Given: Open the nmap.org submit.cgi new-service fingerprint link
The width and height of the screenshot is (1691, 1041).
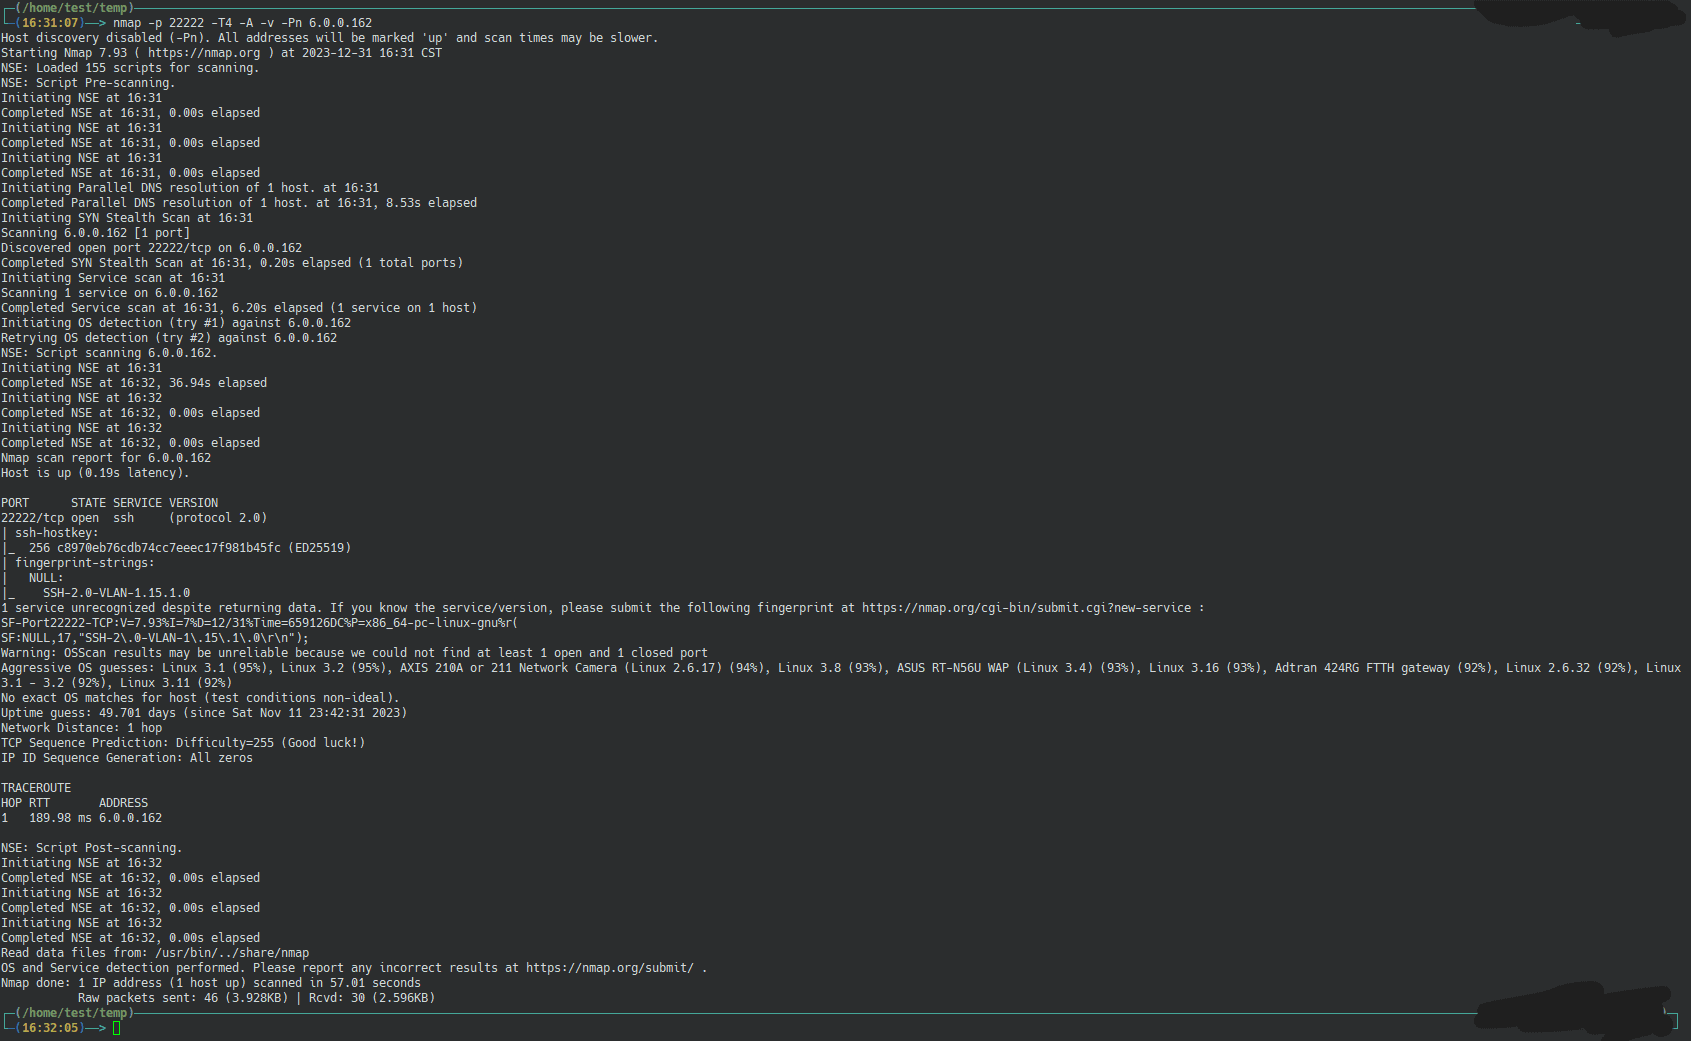Looking at the screenshot, I should click(x=1026, y=608).
